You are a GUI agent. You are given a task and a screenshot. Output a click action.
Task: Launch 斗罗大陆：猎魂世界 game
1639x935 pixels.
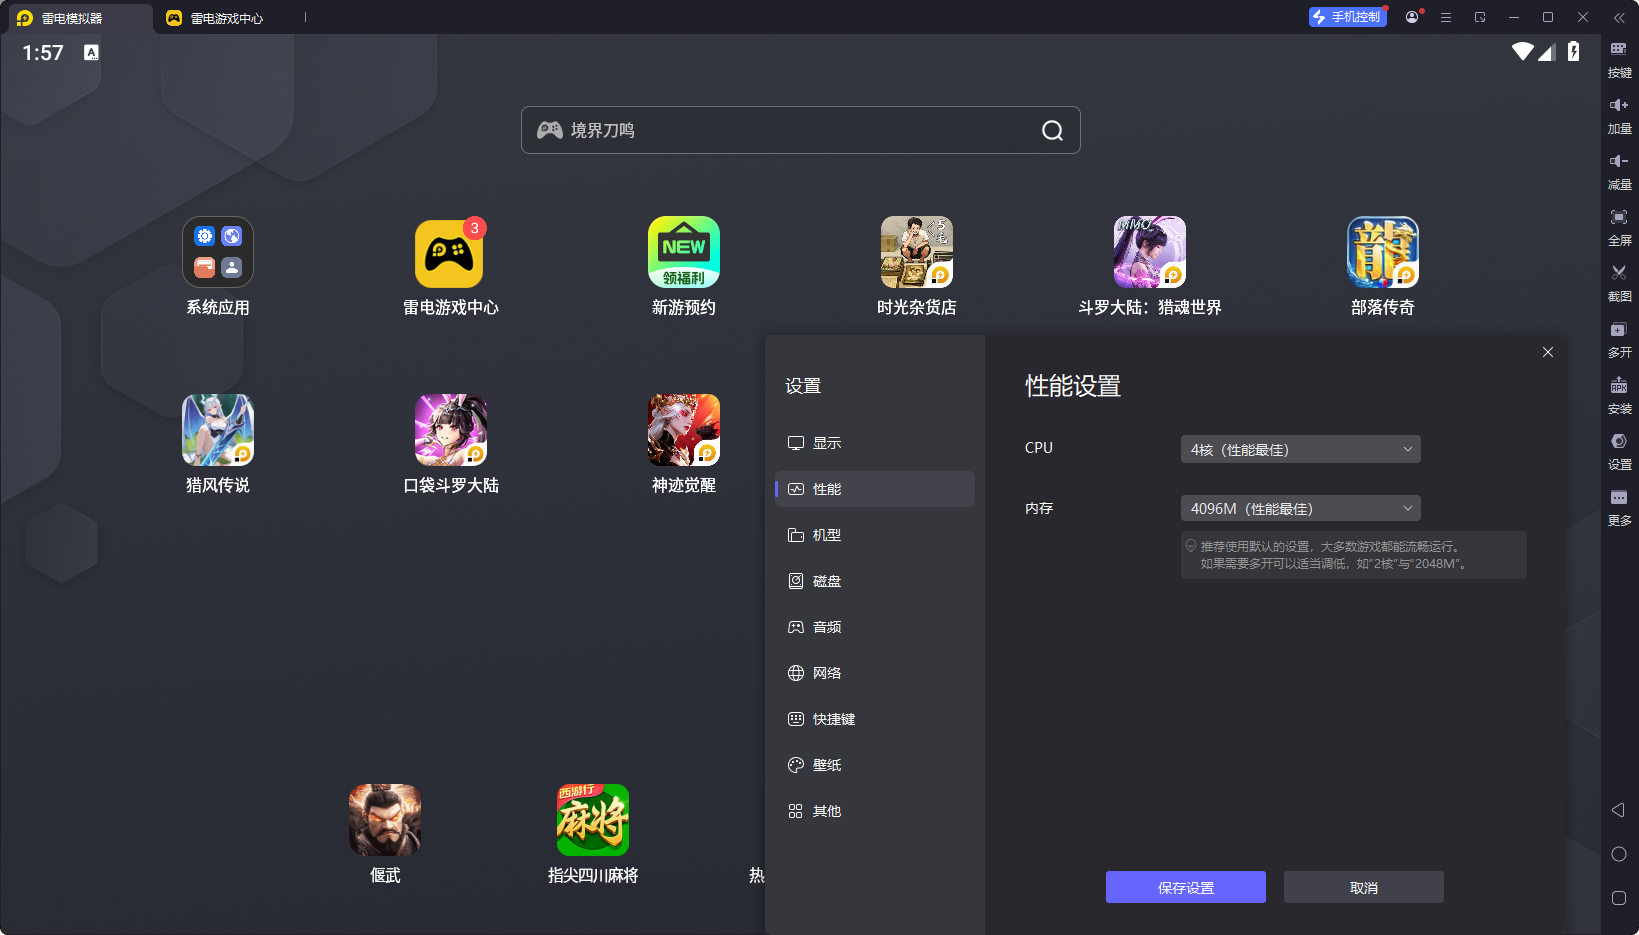click(1150, 252)
